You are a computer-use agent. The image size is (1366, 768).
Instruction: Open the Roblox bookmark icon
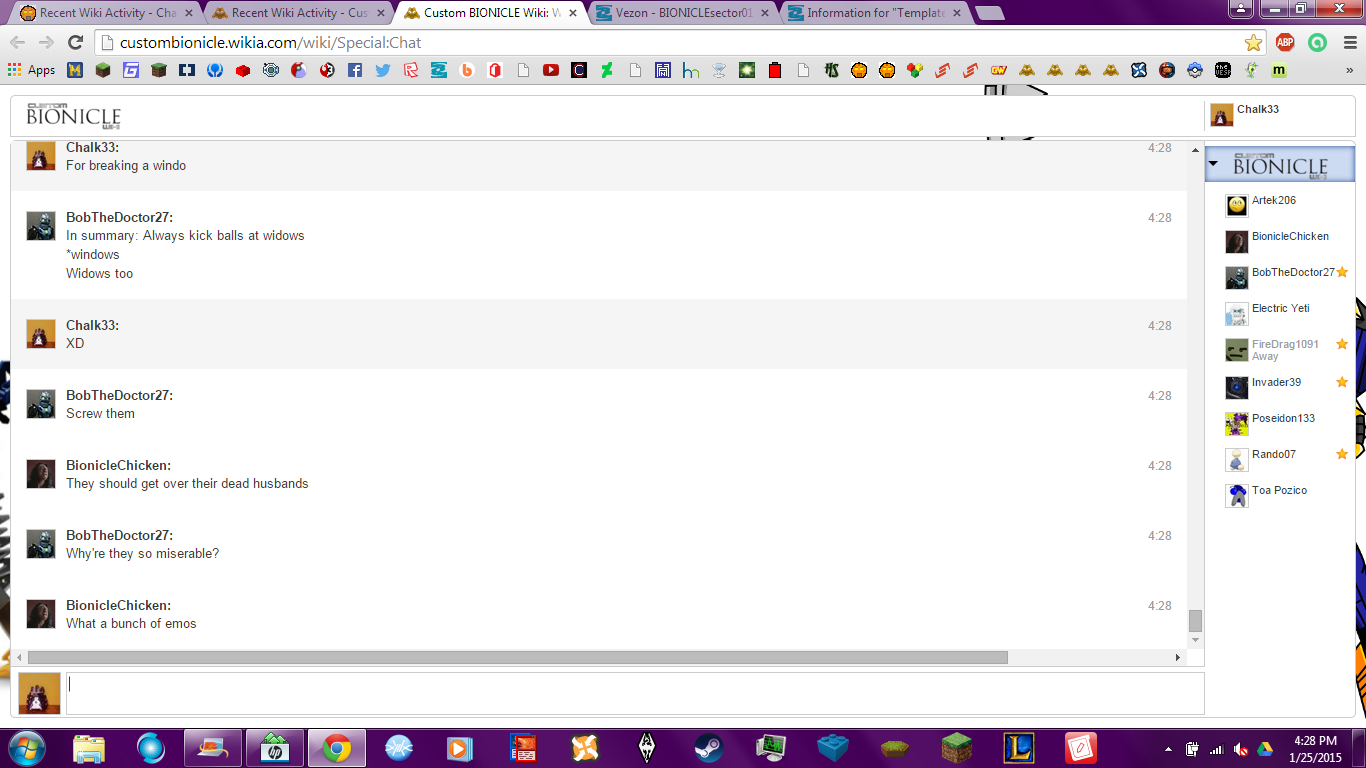411,70
